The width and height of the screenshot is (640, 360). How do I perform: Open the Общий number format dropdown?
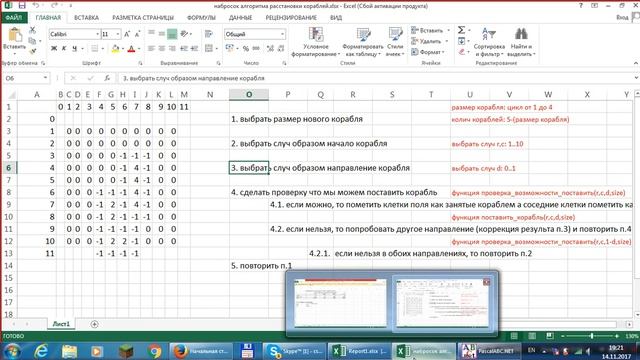click(282, 34)
